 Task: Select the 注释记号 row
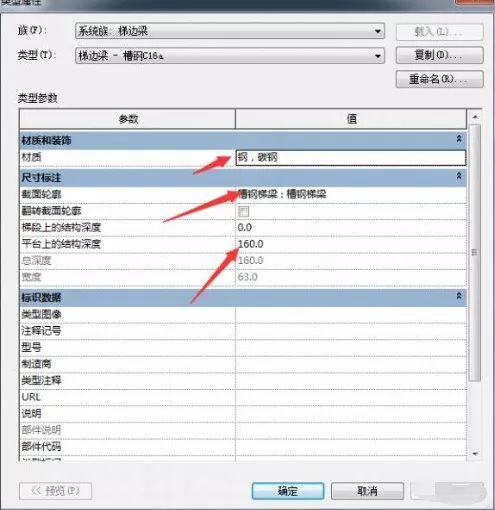(x=243, y=331)
